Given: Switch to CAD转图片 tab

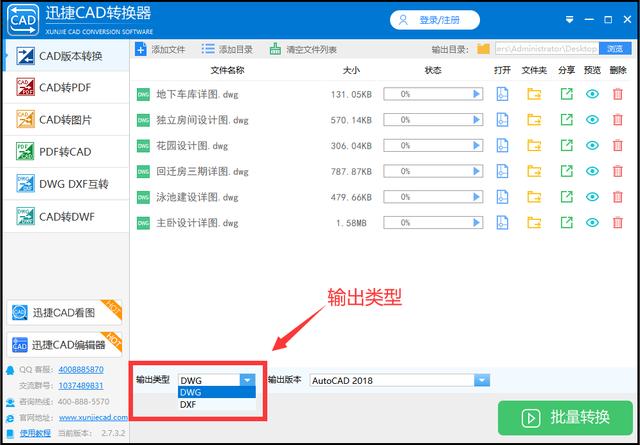Looking at the screenshot, I should (66, 120).
